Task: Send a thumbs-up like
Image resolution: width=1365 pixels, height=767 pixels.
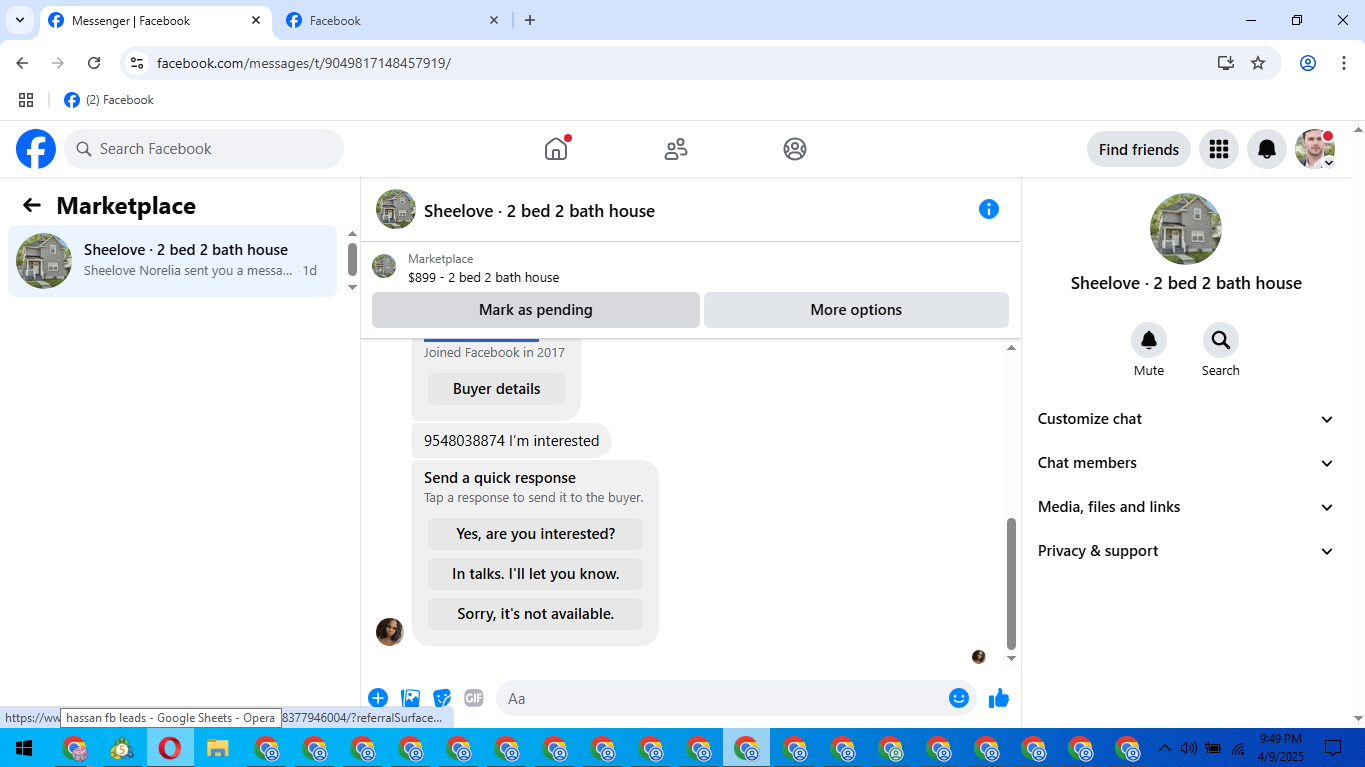Action: tap(999, 698)
